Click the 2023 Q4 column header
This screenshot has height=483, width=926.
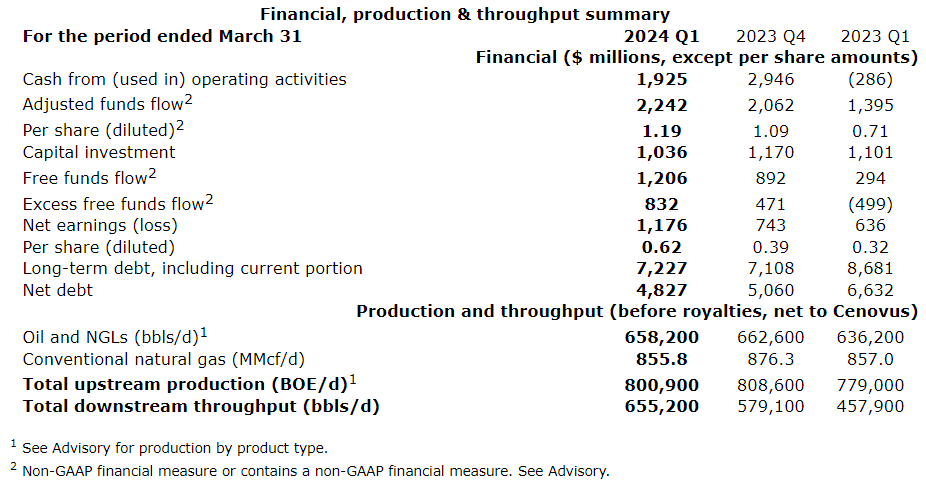click(x=767, y=36)
